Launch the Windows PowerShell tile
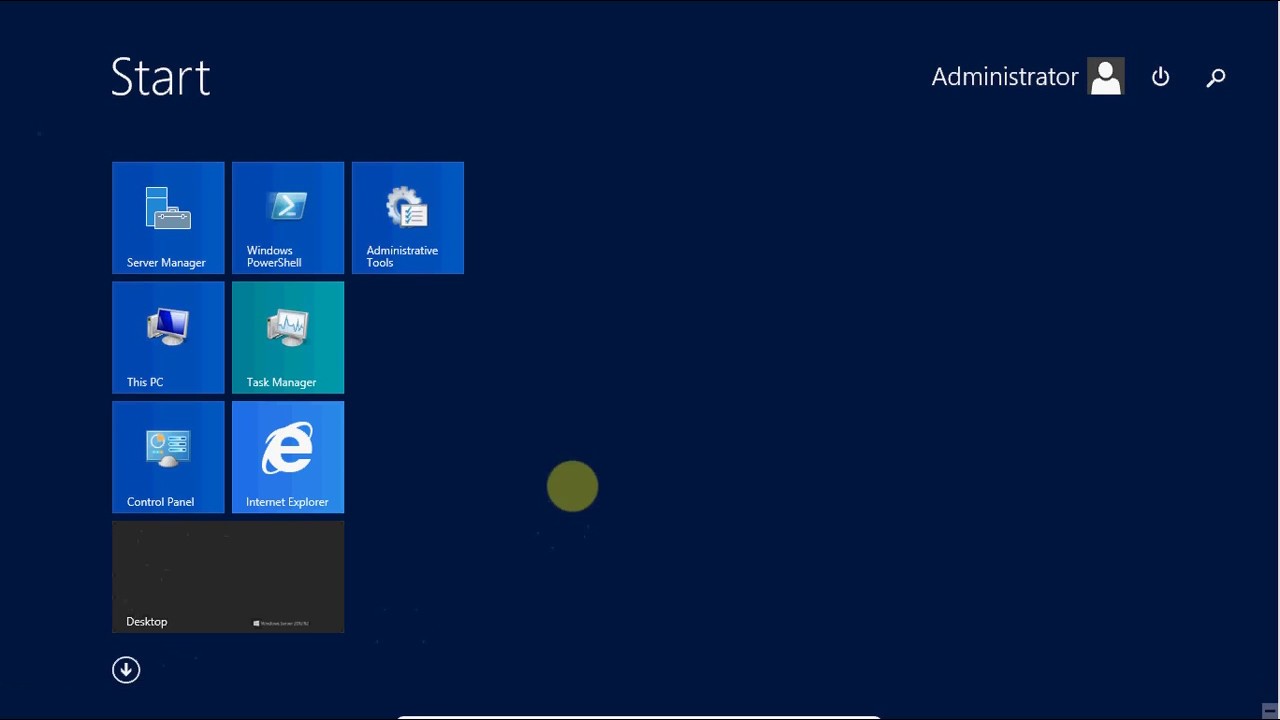The image size is (1280, 720). click(x=288, y=218)
